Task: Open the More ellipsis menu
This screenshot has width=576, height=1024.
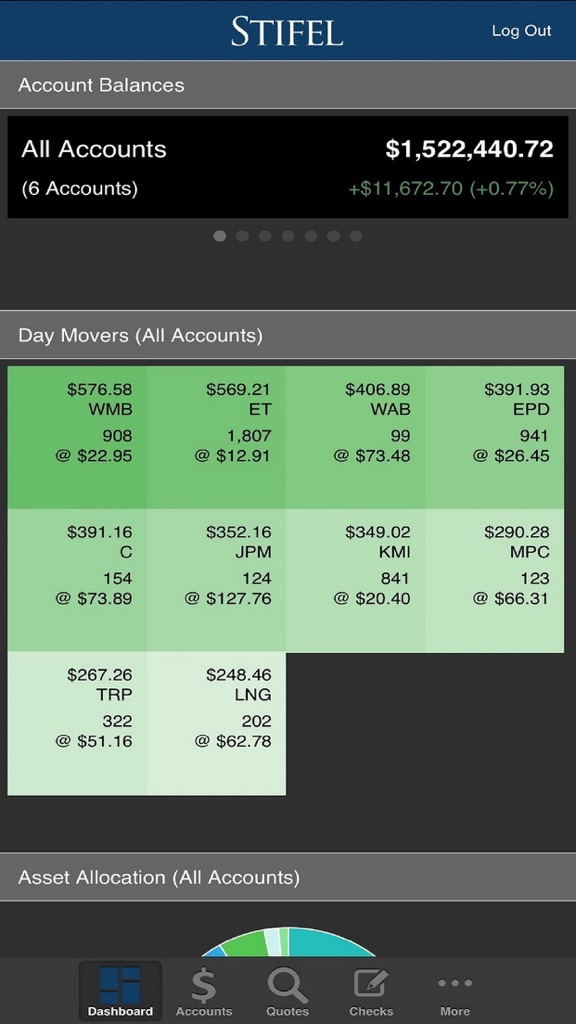Action: tap(455, 982)
